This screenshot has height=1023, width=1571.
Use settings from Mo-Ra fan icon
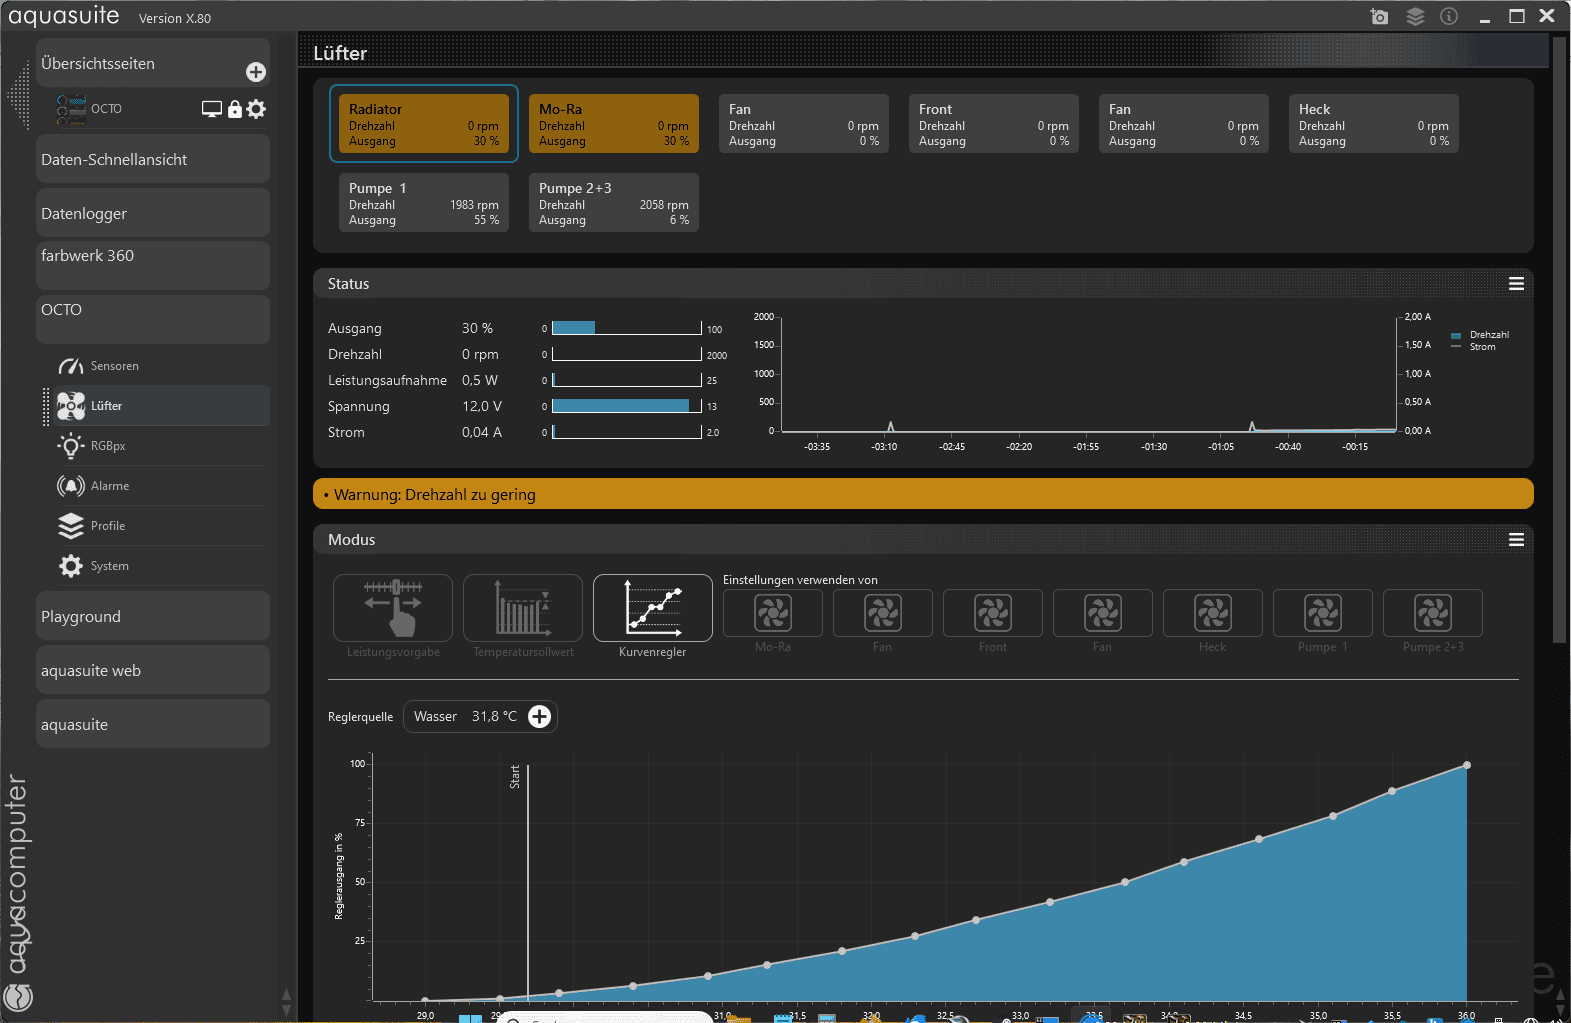tap(773, 613)
